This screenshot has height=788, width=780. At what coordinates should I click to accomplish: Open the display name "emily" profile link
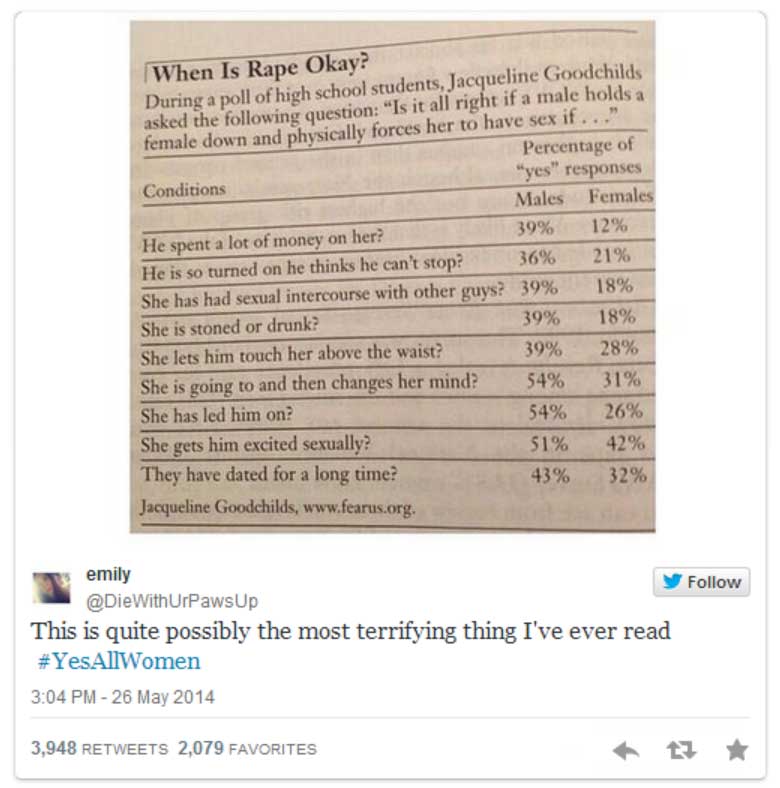click(108, 574)
